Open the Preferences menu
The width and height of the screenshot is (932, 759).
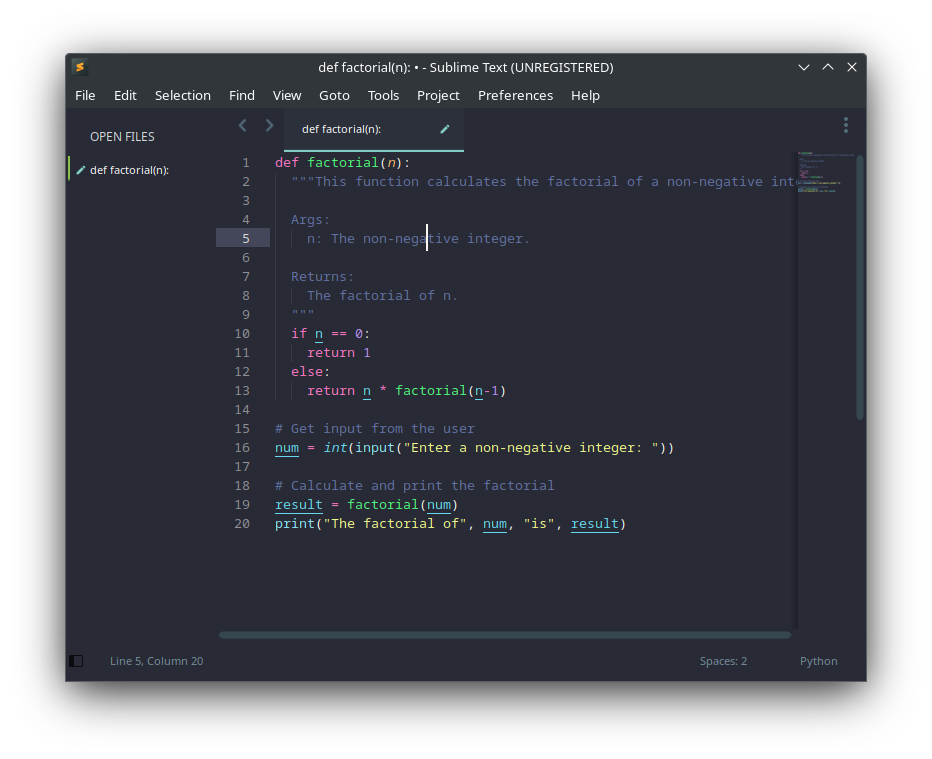[x=515, y=95]
